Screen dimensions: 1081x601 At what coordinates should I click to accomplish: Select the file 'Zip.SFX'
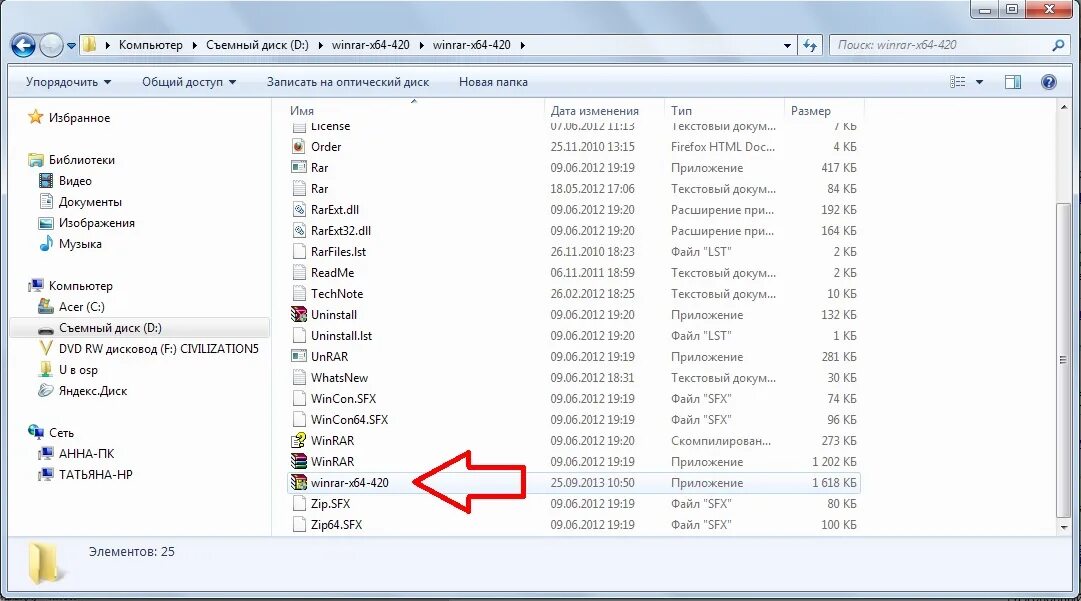pos(330,504)
